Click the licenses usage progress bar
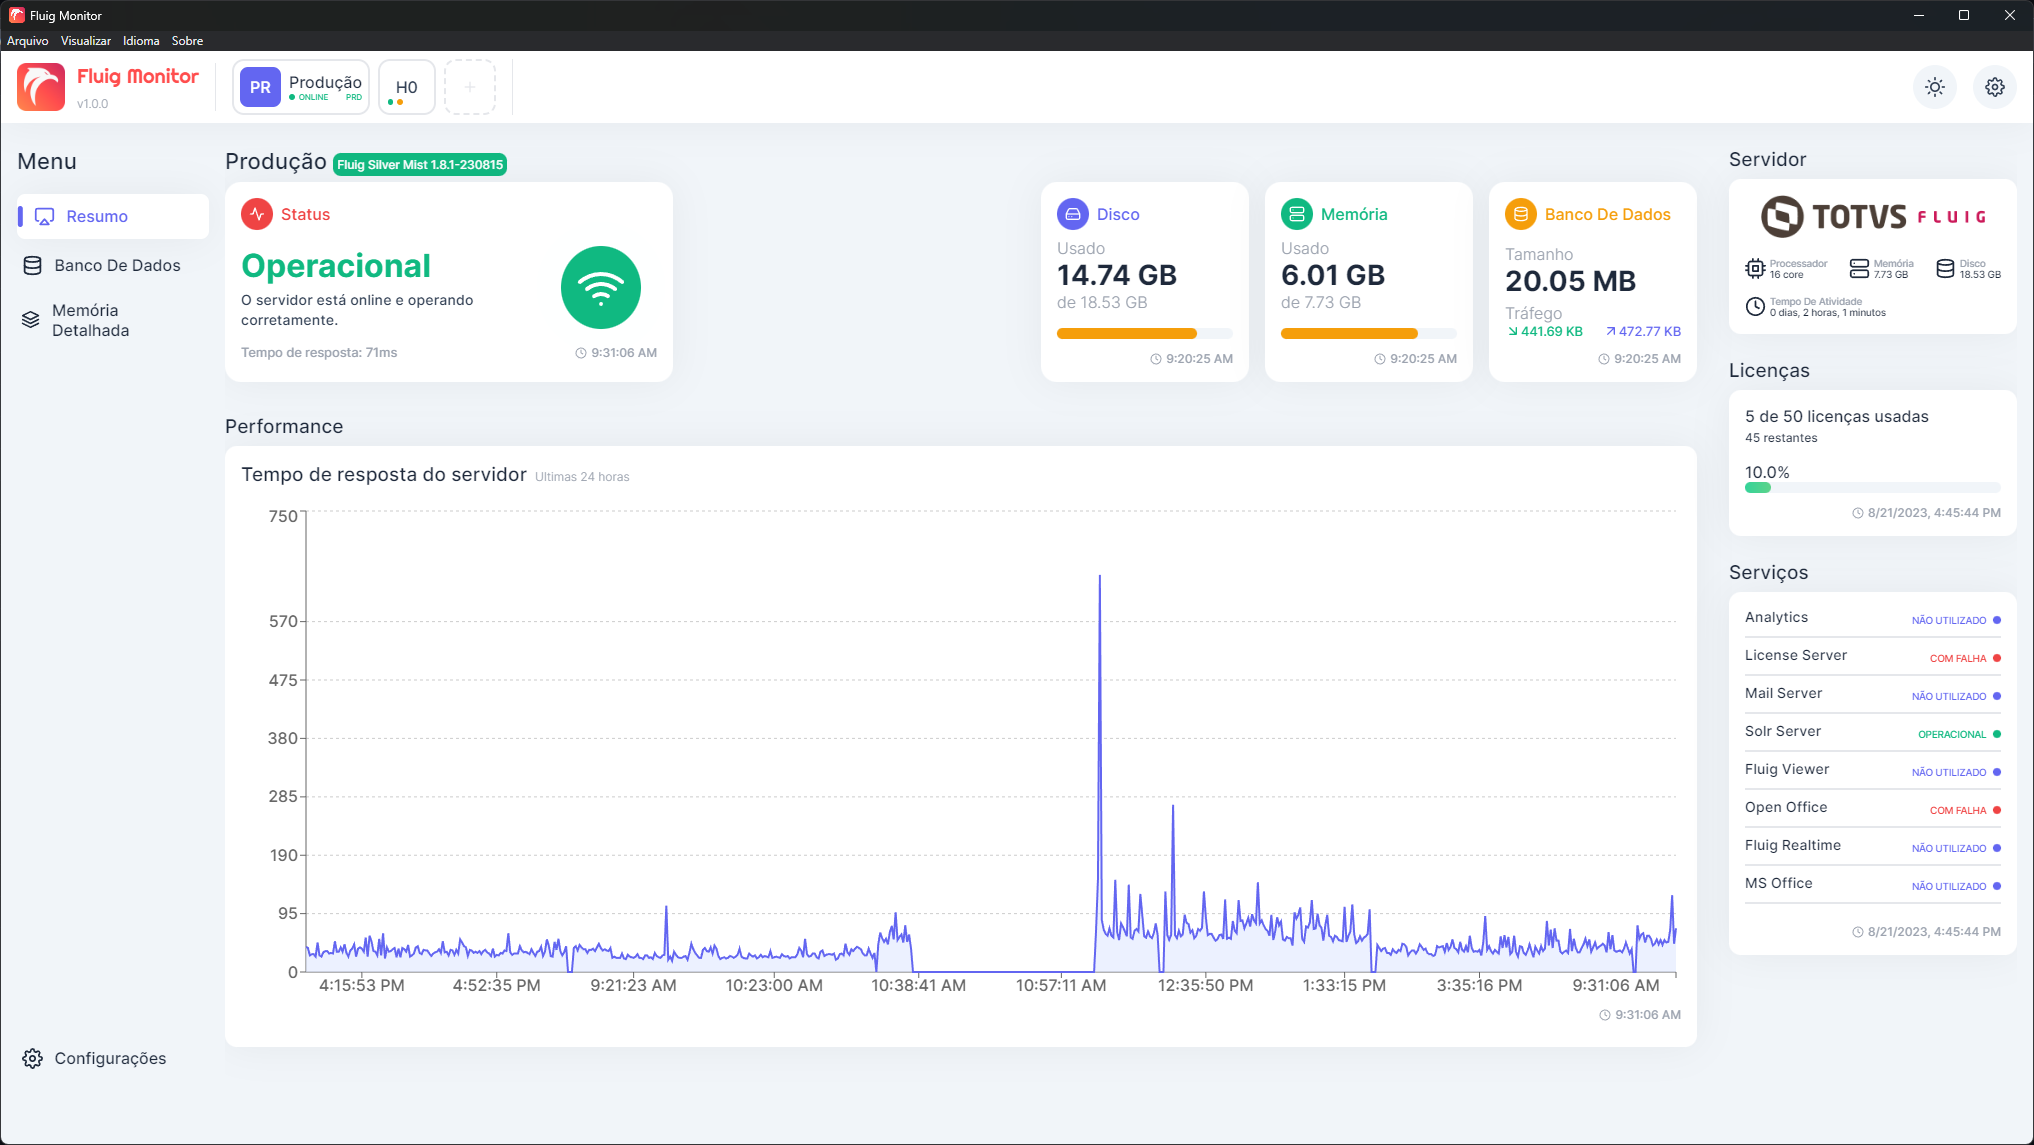The image size is (2034, 1145). [x=1871, y=488]
